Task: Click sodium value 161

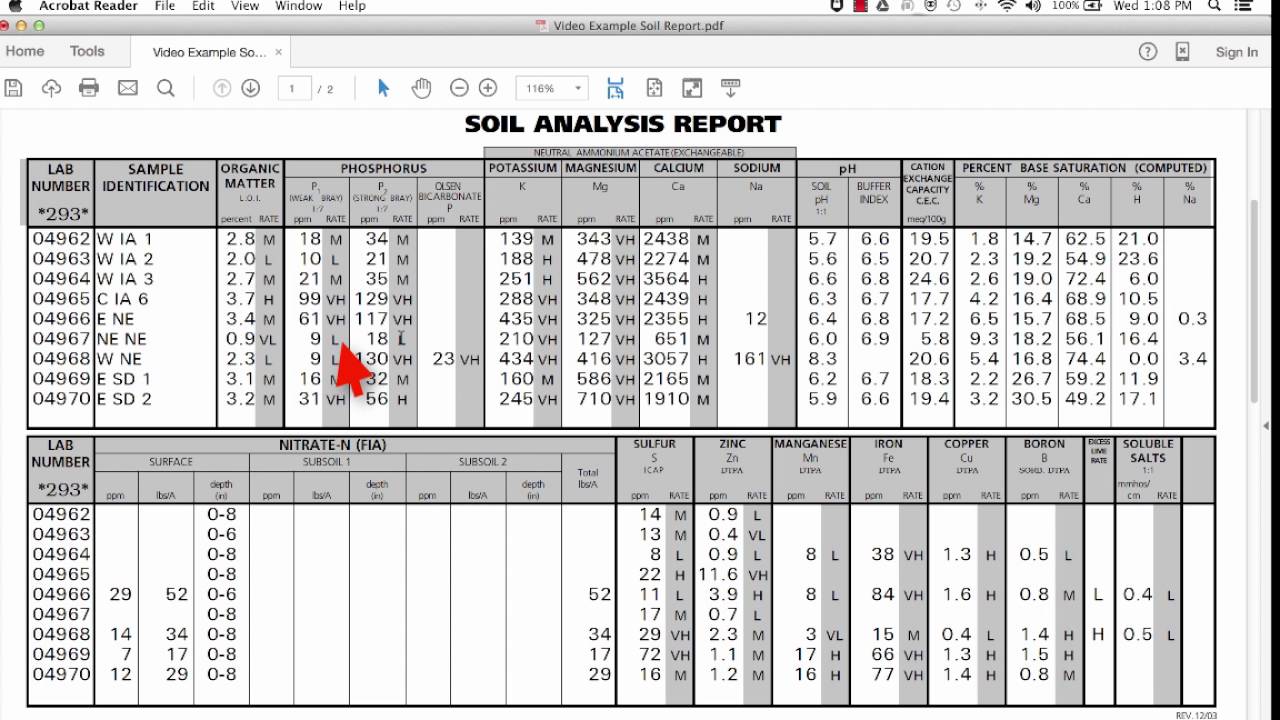Action: [749, 359]
